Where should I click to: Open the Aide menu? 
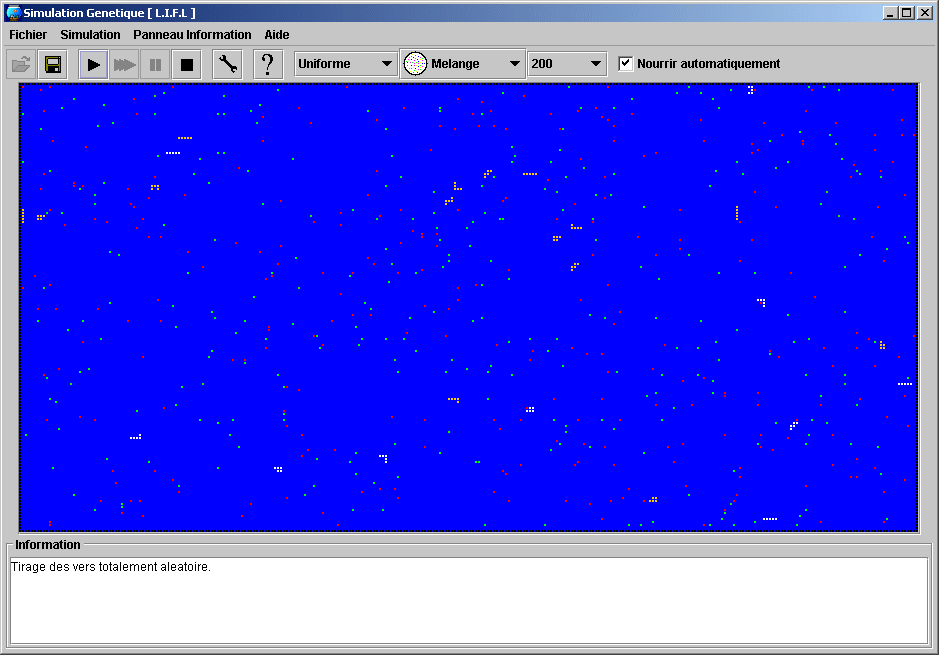click(x=277, y=35)
